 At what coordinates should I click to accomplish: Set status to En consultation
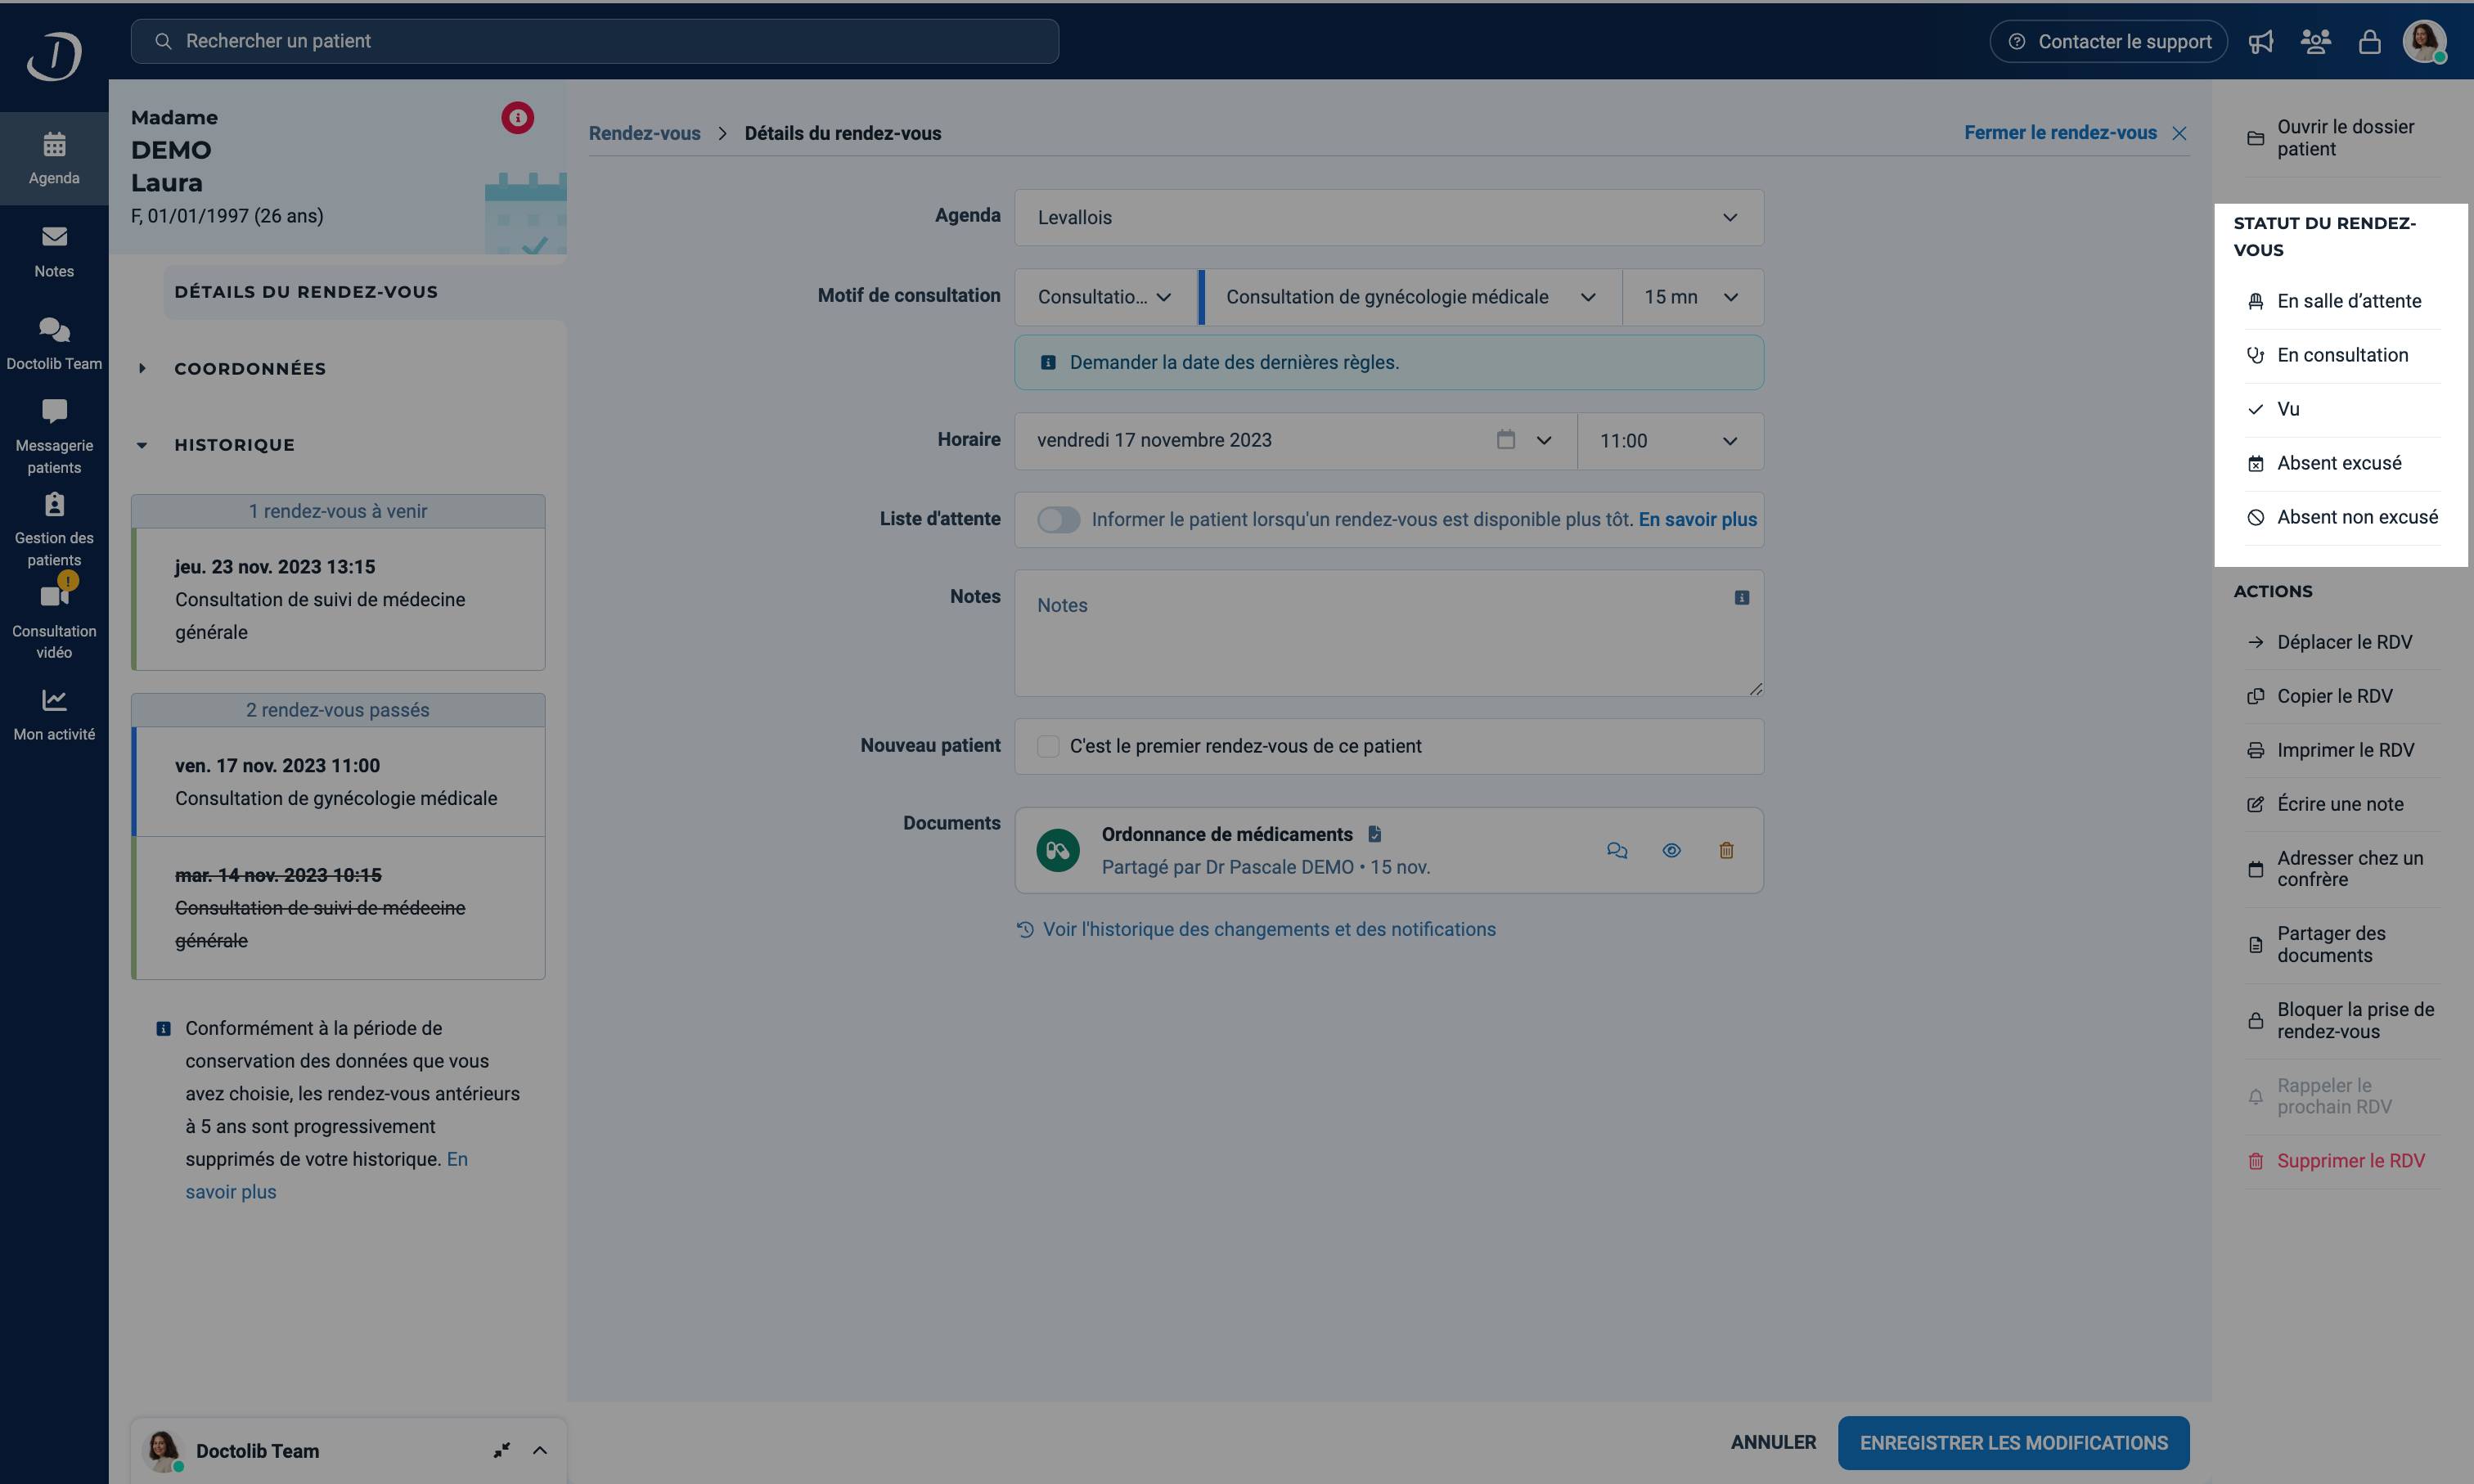pos(2343,355)
